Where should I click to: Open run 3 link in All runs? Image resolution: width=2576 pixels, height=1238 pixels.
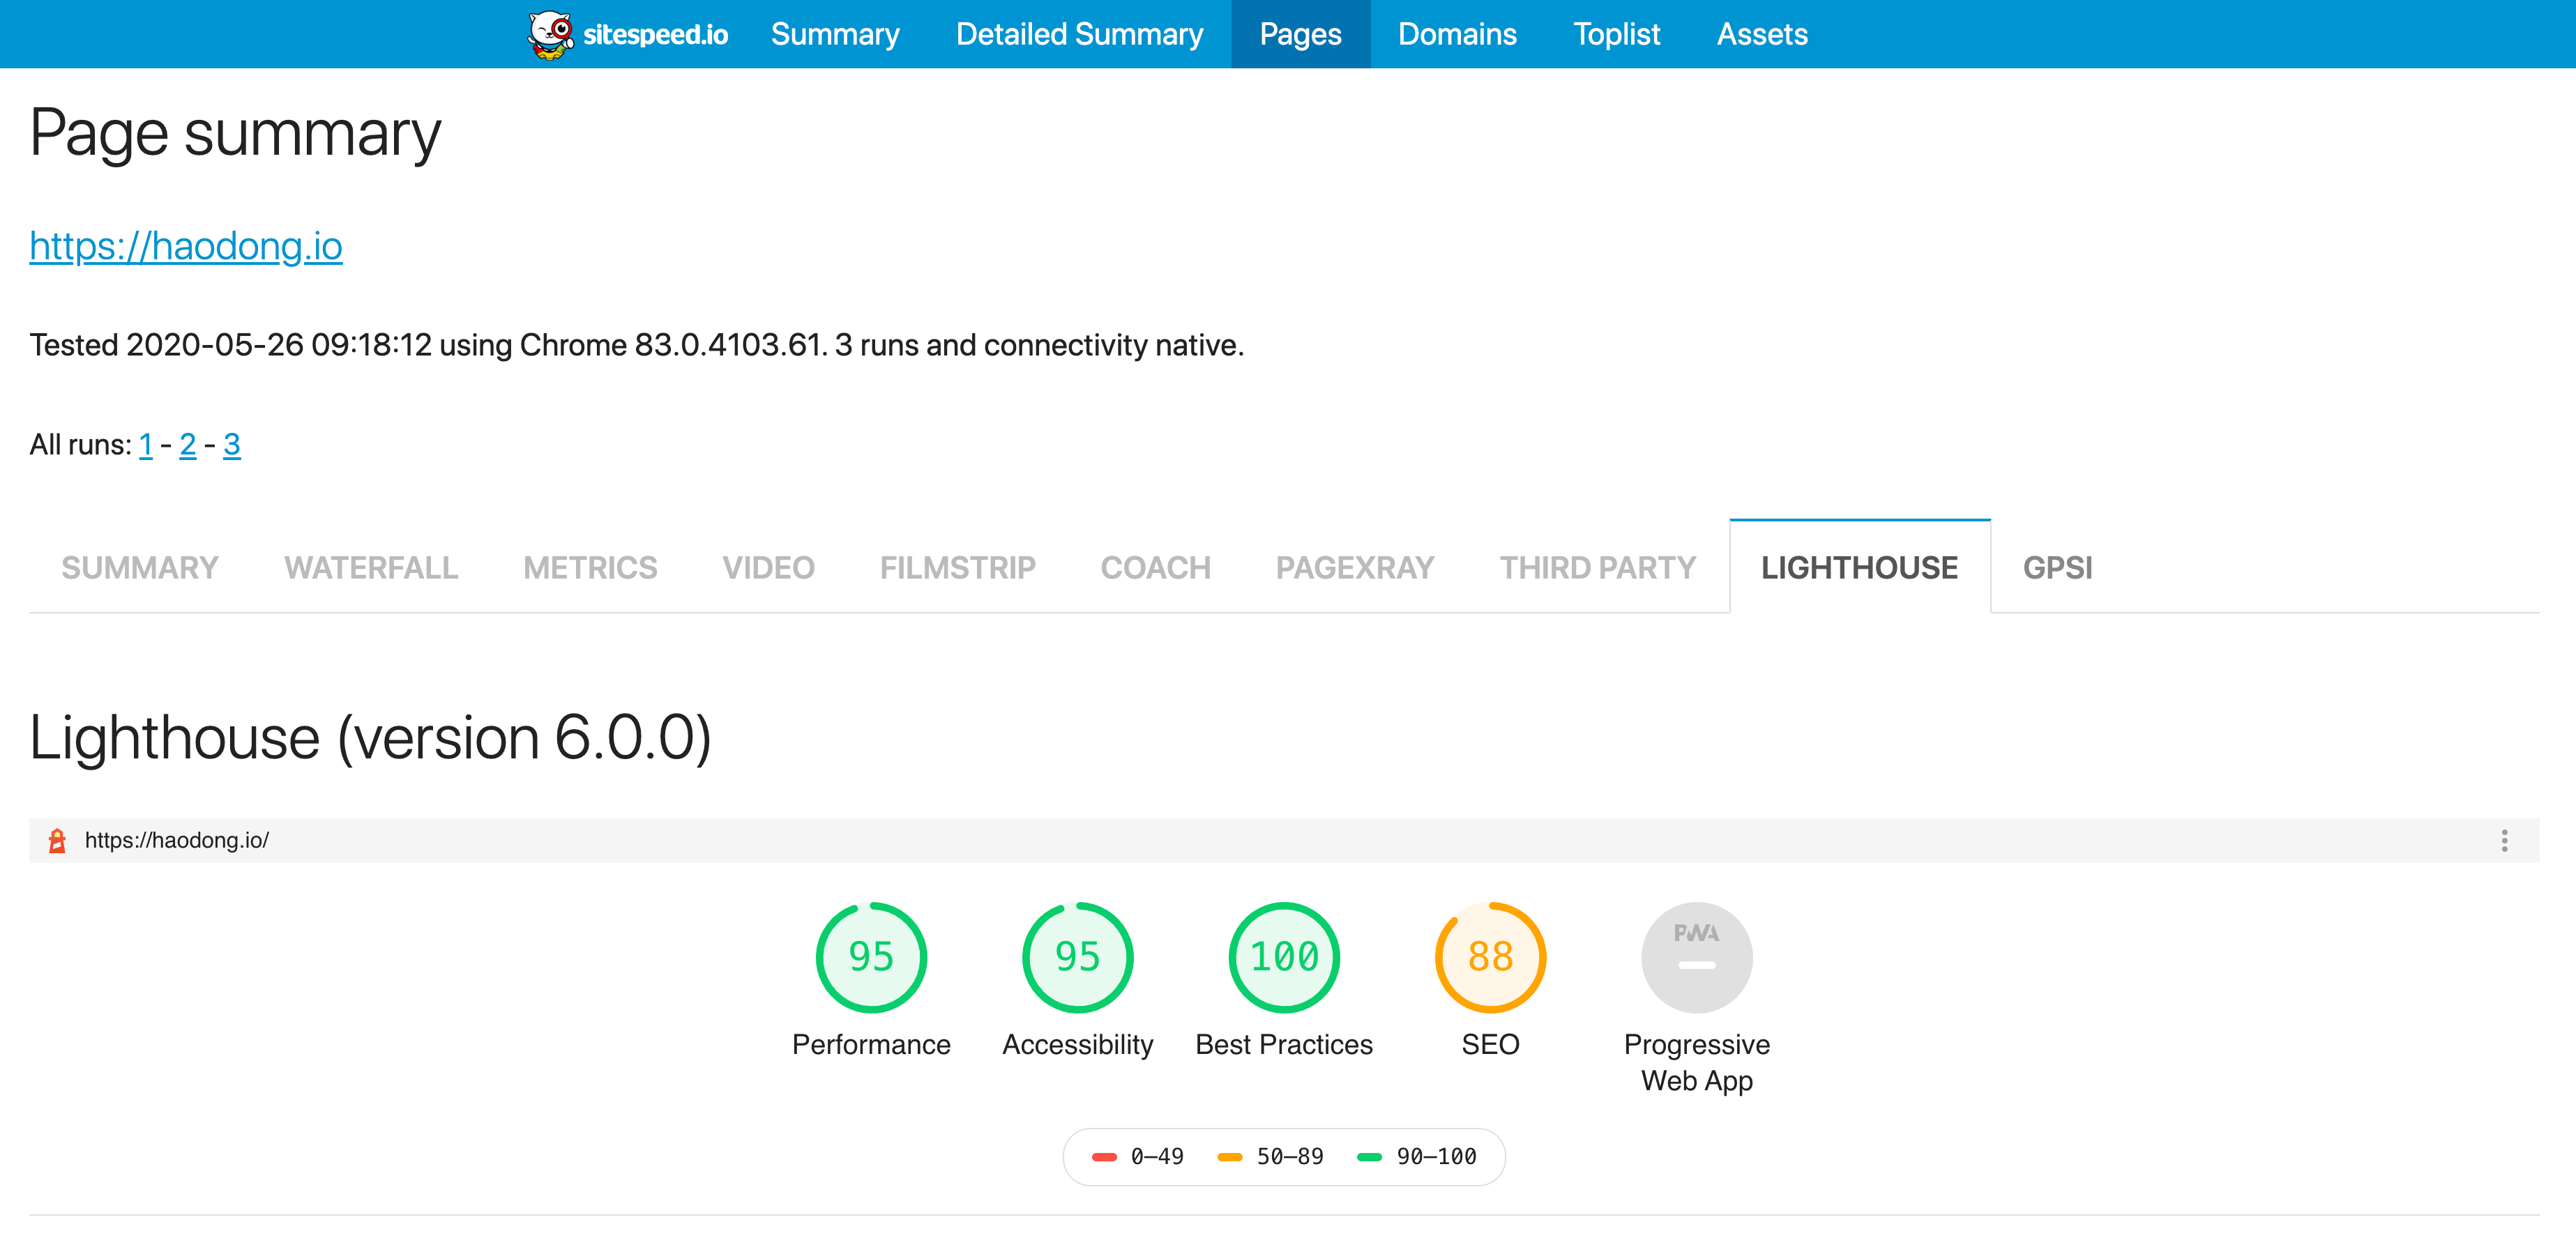231,445
